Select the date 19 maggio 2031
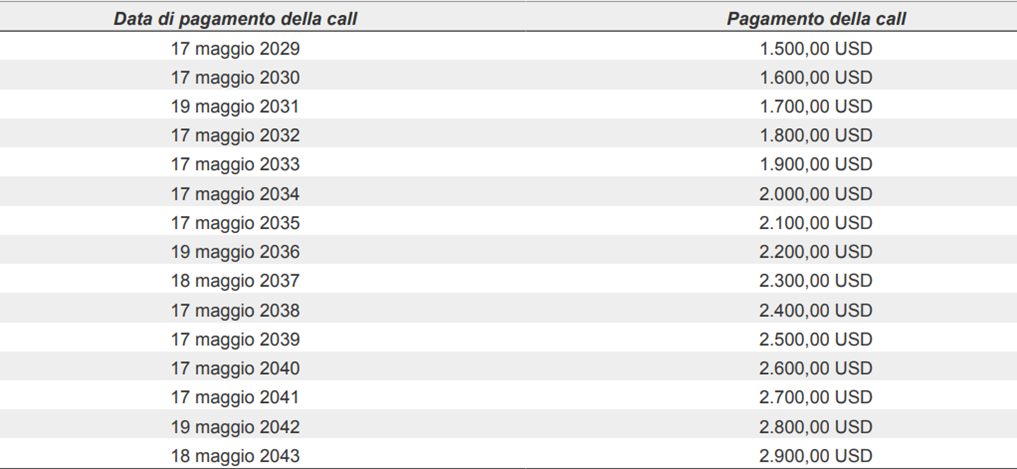This screenshot has height=469, width=1017. pos(235,106)
